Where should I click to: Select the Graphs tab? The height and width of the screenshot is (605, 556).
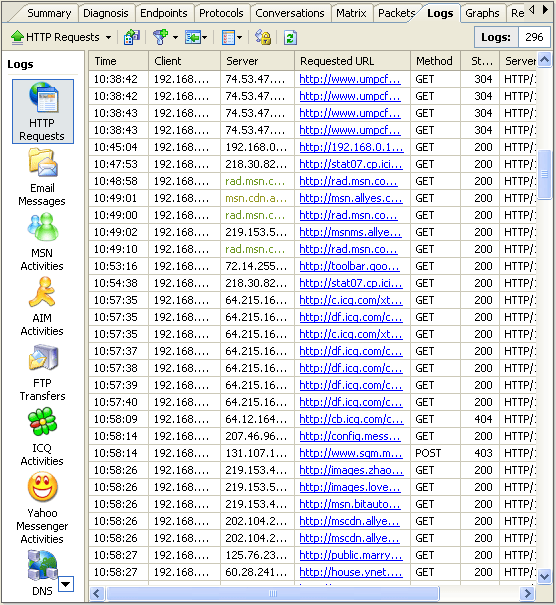coord(482,13)
